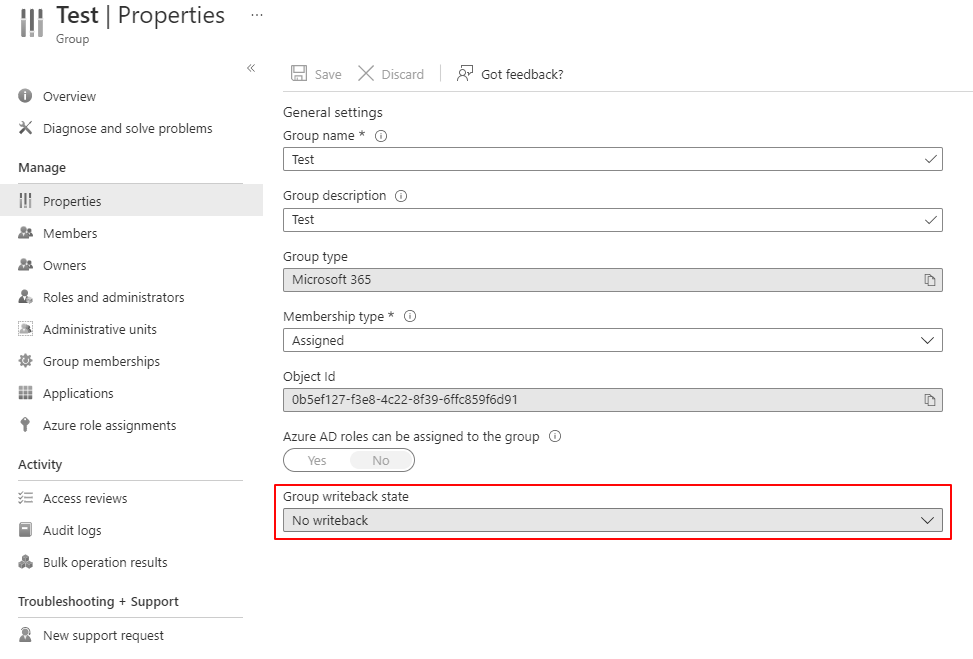973x659 pixels.
Task: Click the info icon beside Group description
Action: click(401, 196)
